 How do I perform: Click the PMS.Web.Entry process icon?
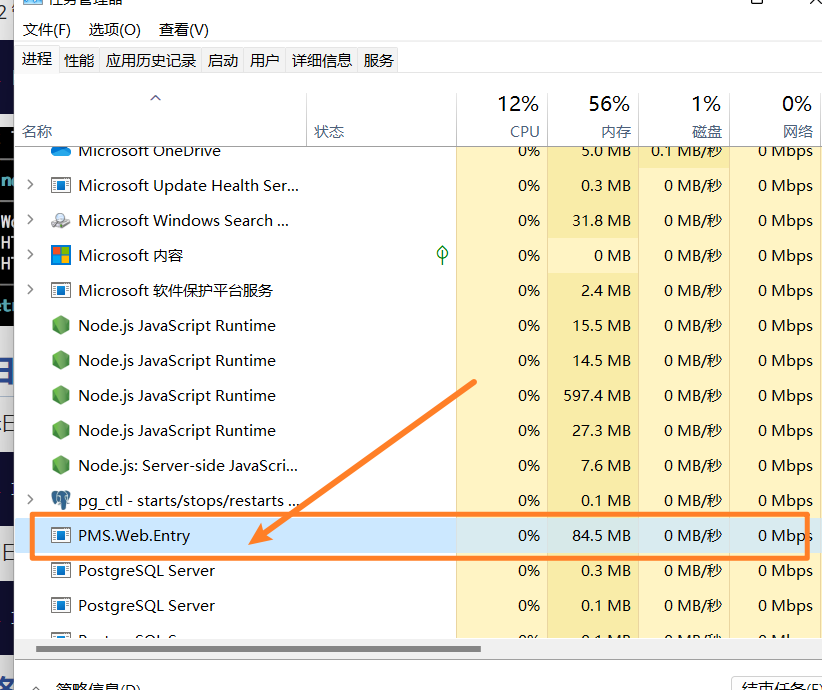coord(61,536)
